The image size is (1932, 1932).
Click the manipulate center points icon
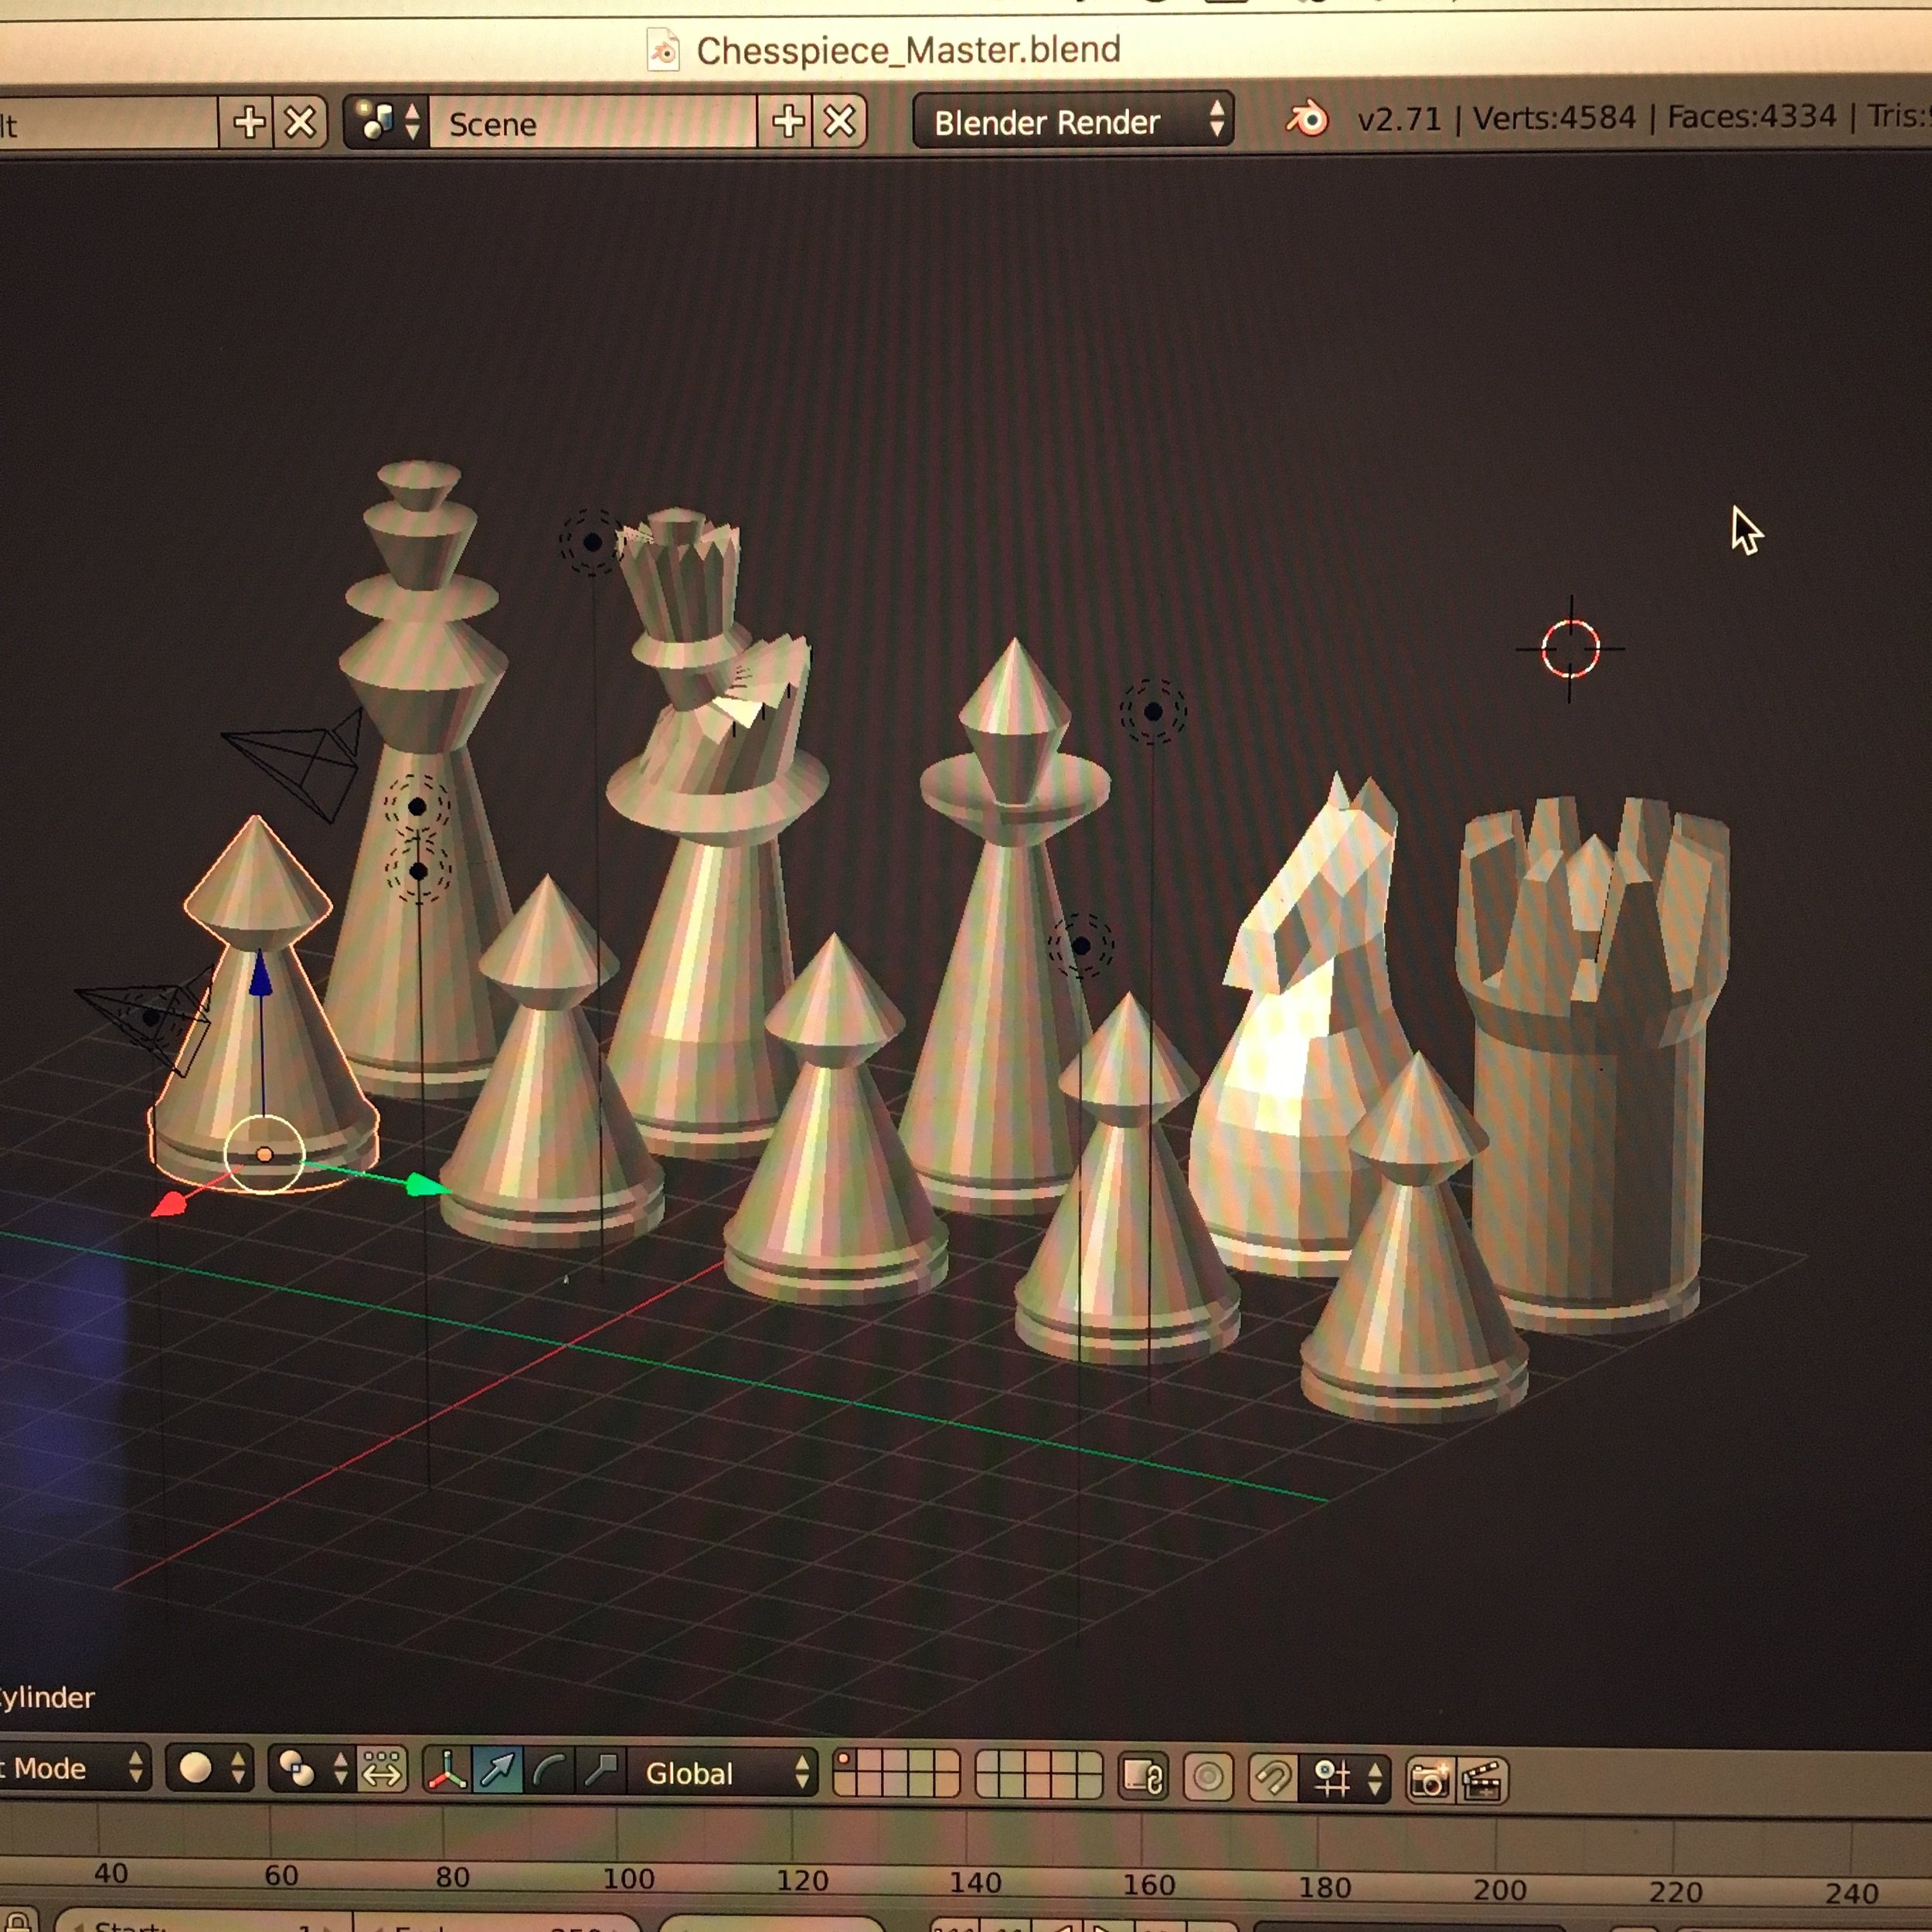click(x=381, y=1771)
